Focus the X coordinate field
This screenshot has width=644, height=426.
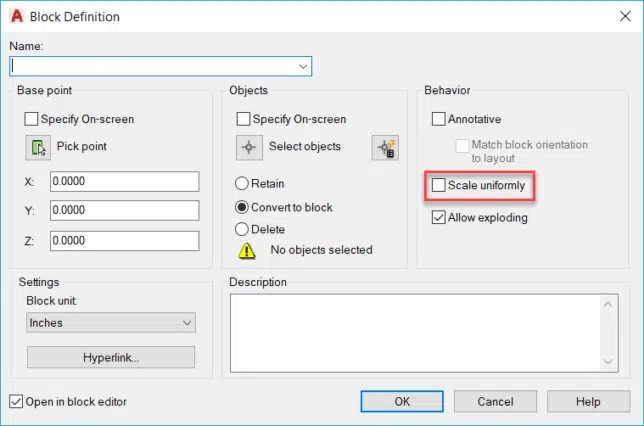point(125,182)
